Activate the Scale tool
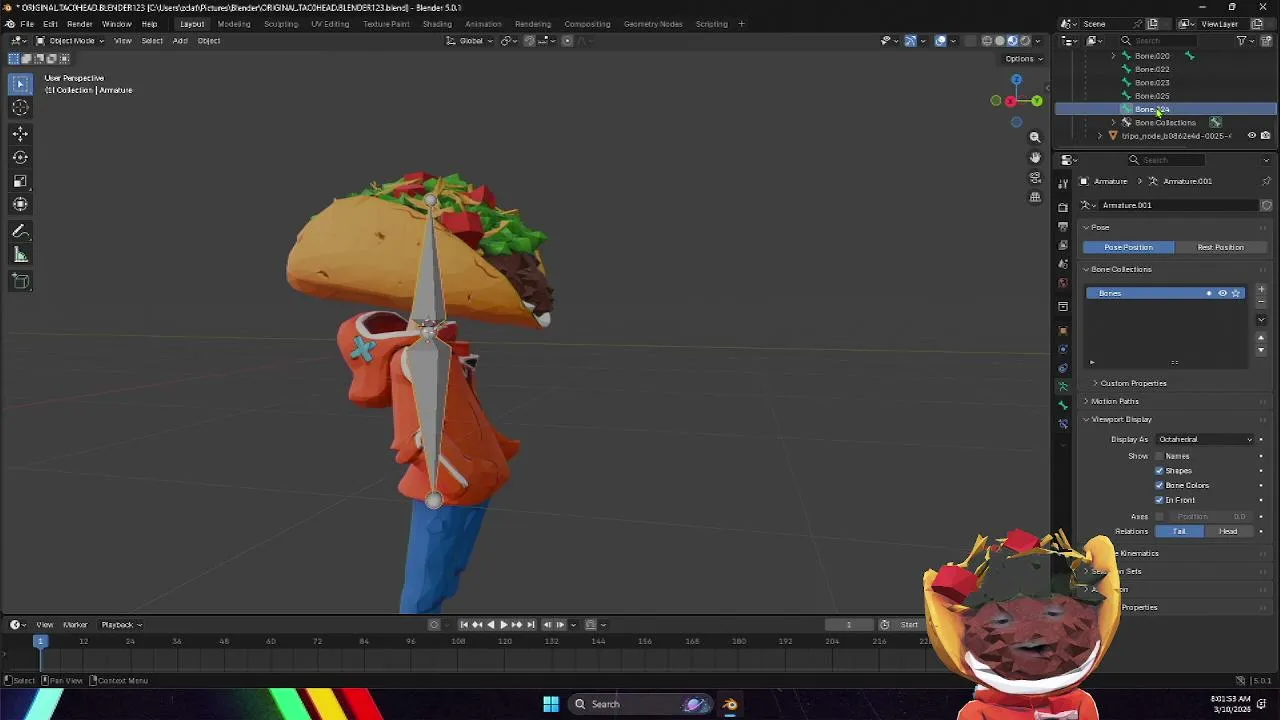The height and width of the screenshot is (720, 1280). coord(20,181)
